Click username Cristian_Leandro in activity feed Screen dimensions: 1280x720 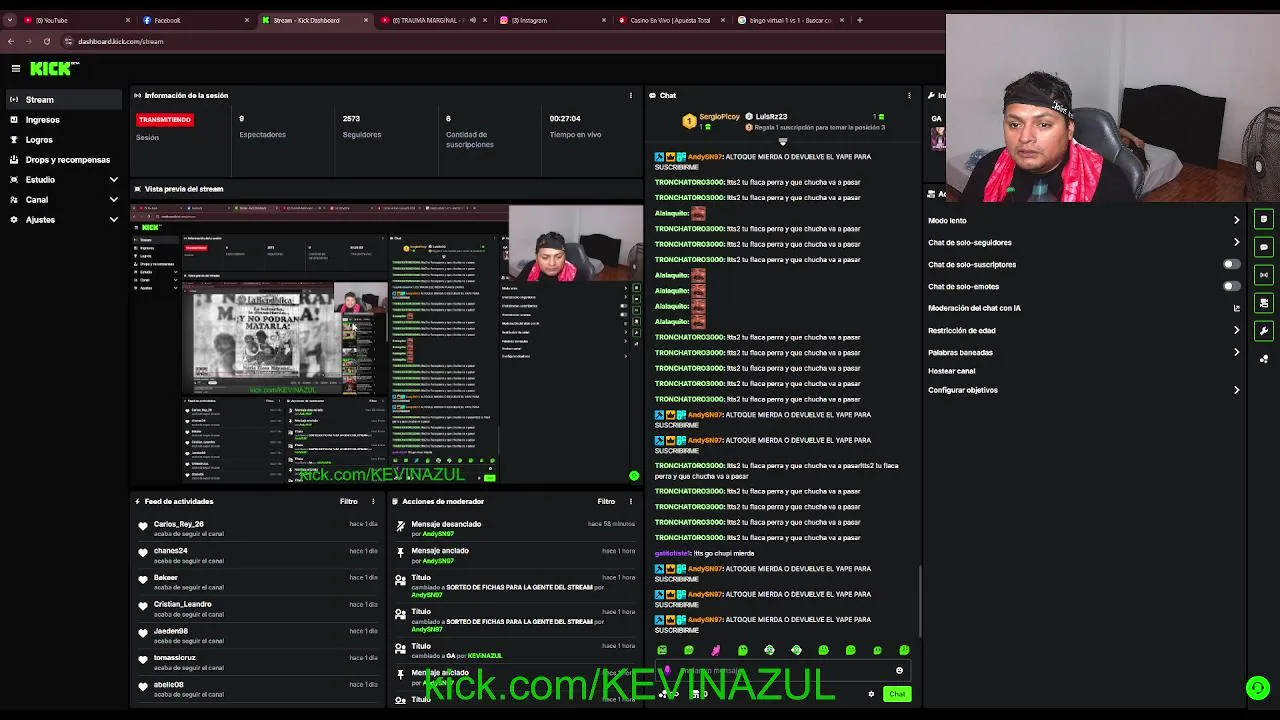tap(183, 604)
